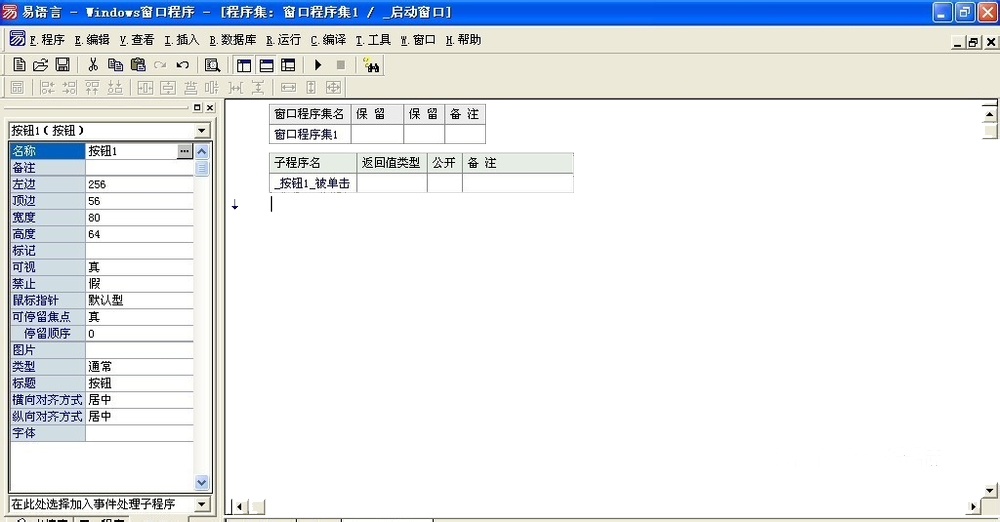Screen dimensions: 1000x522
Task: Click the _按钮1_被单击 subroutine name cell
Action: coord(312,183)
